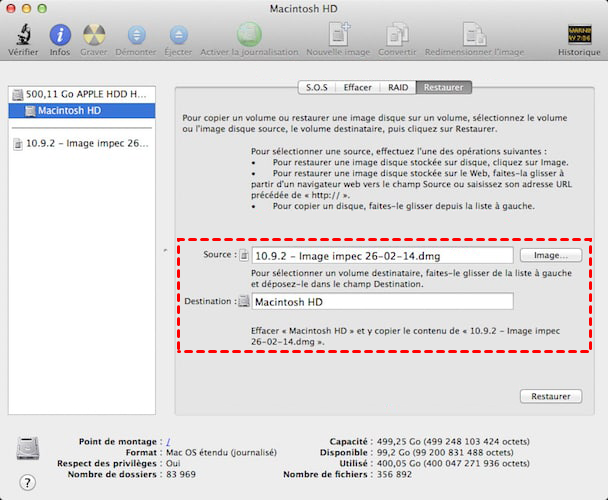Click the Restaurer button at bottom right
Screen dimensions: 608x500
(551, 396)
